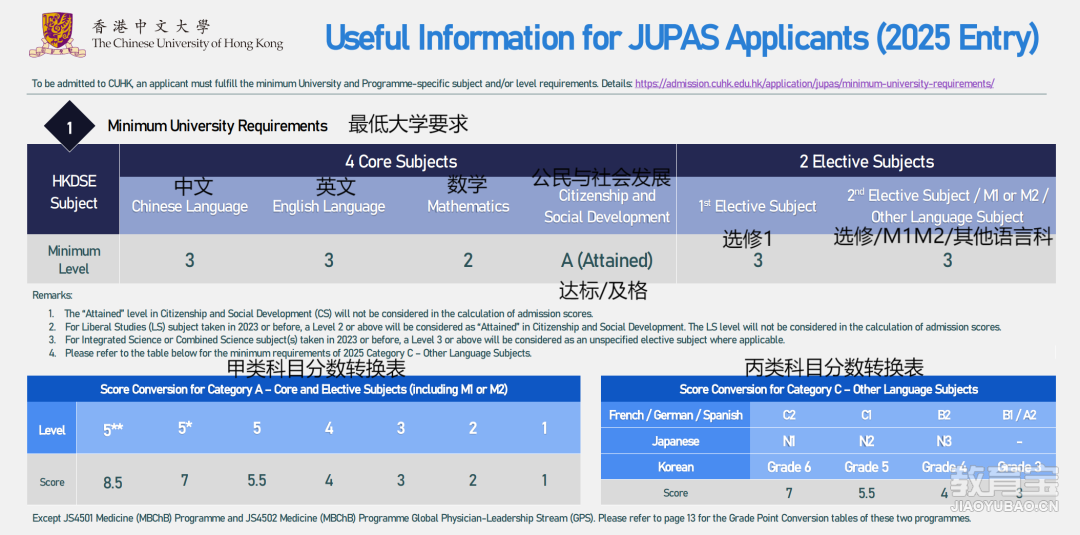Image resolution: width=1080 pixels, height=535 pixels.
Task: Click 'Citizenship and Social Development' column header
Action: click(607, 207)
